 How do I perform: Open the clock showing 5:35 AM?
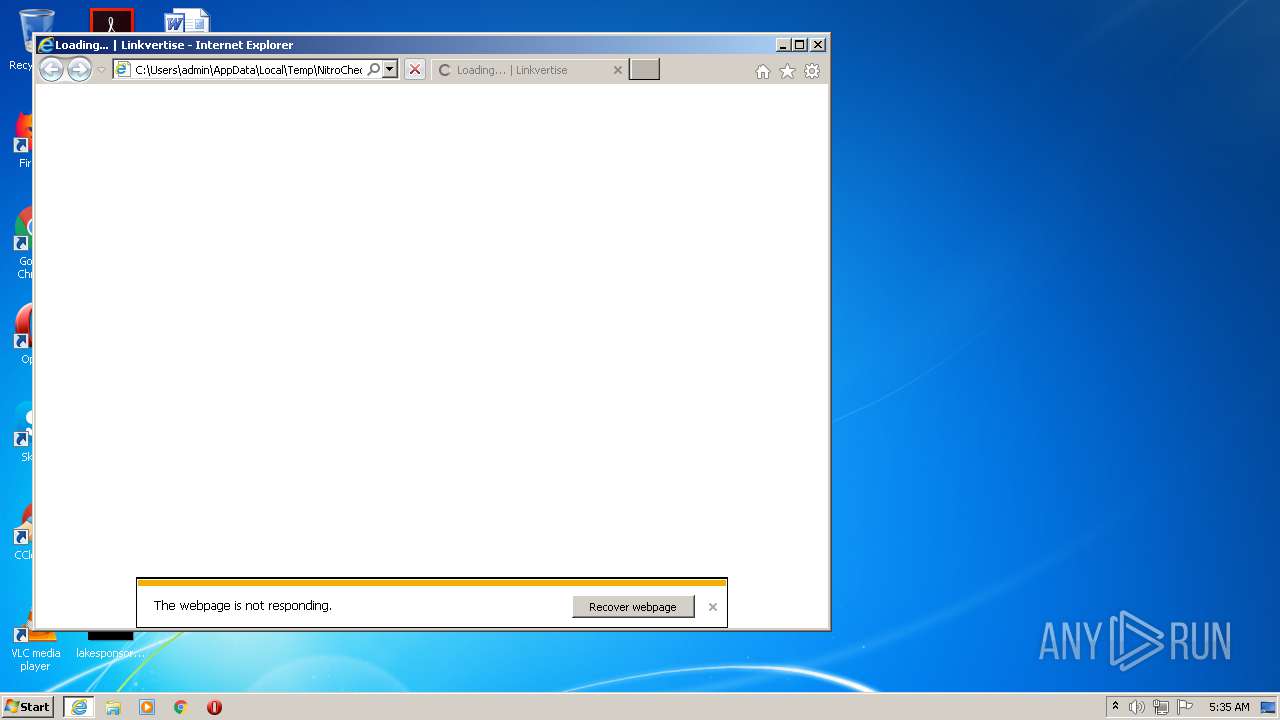(x=1229, y=707)
